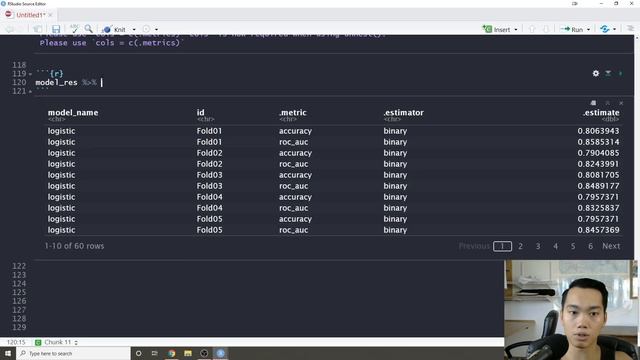Click Next page link
This screenshot has width=640, height=360.
pos(611,246)
